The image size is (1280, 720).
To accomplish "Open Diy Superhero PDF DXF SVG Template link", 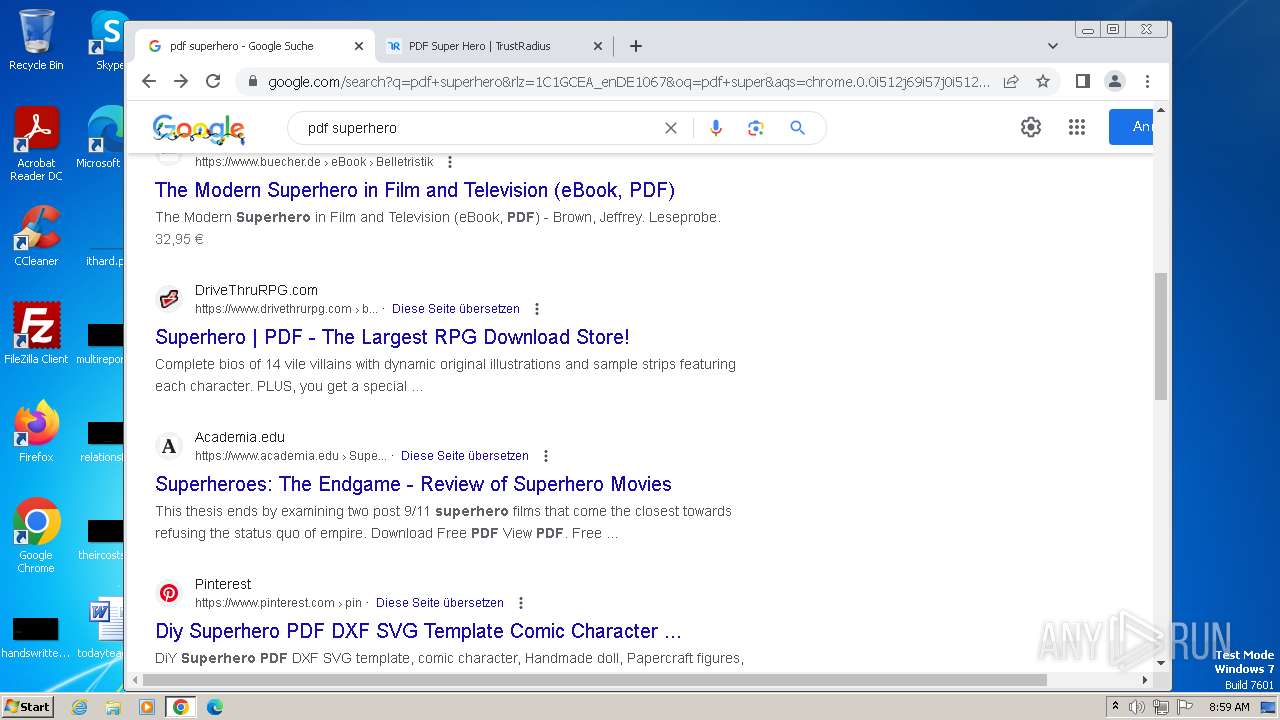I will click(418, 631).
